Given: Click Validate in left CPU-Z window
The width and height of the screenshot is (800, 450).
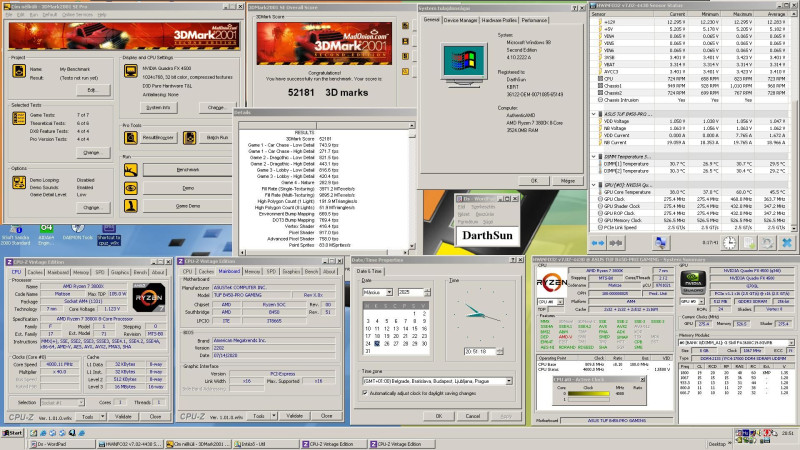Looking at the screenshot, I should click(x=123, y=416).
